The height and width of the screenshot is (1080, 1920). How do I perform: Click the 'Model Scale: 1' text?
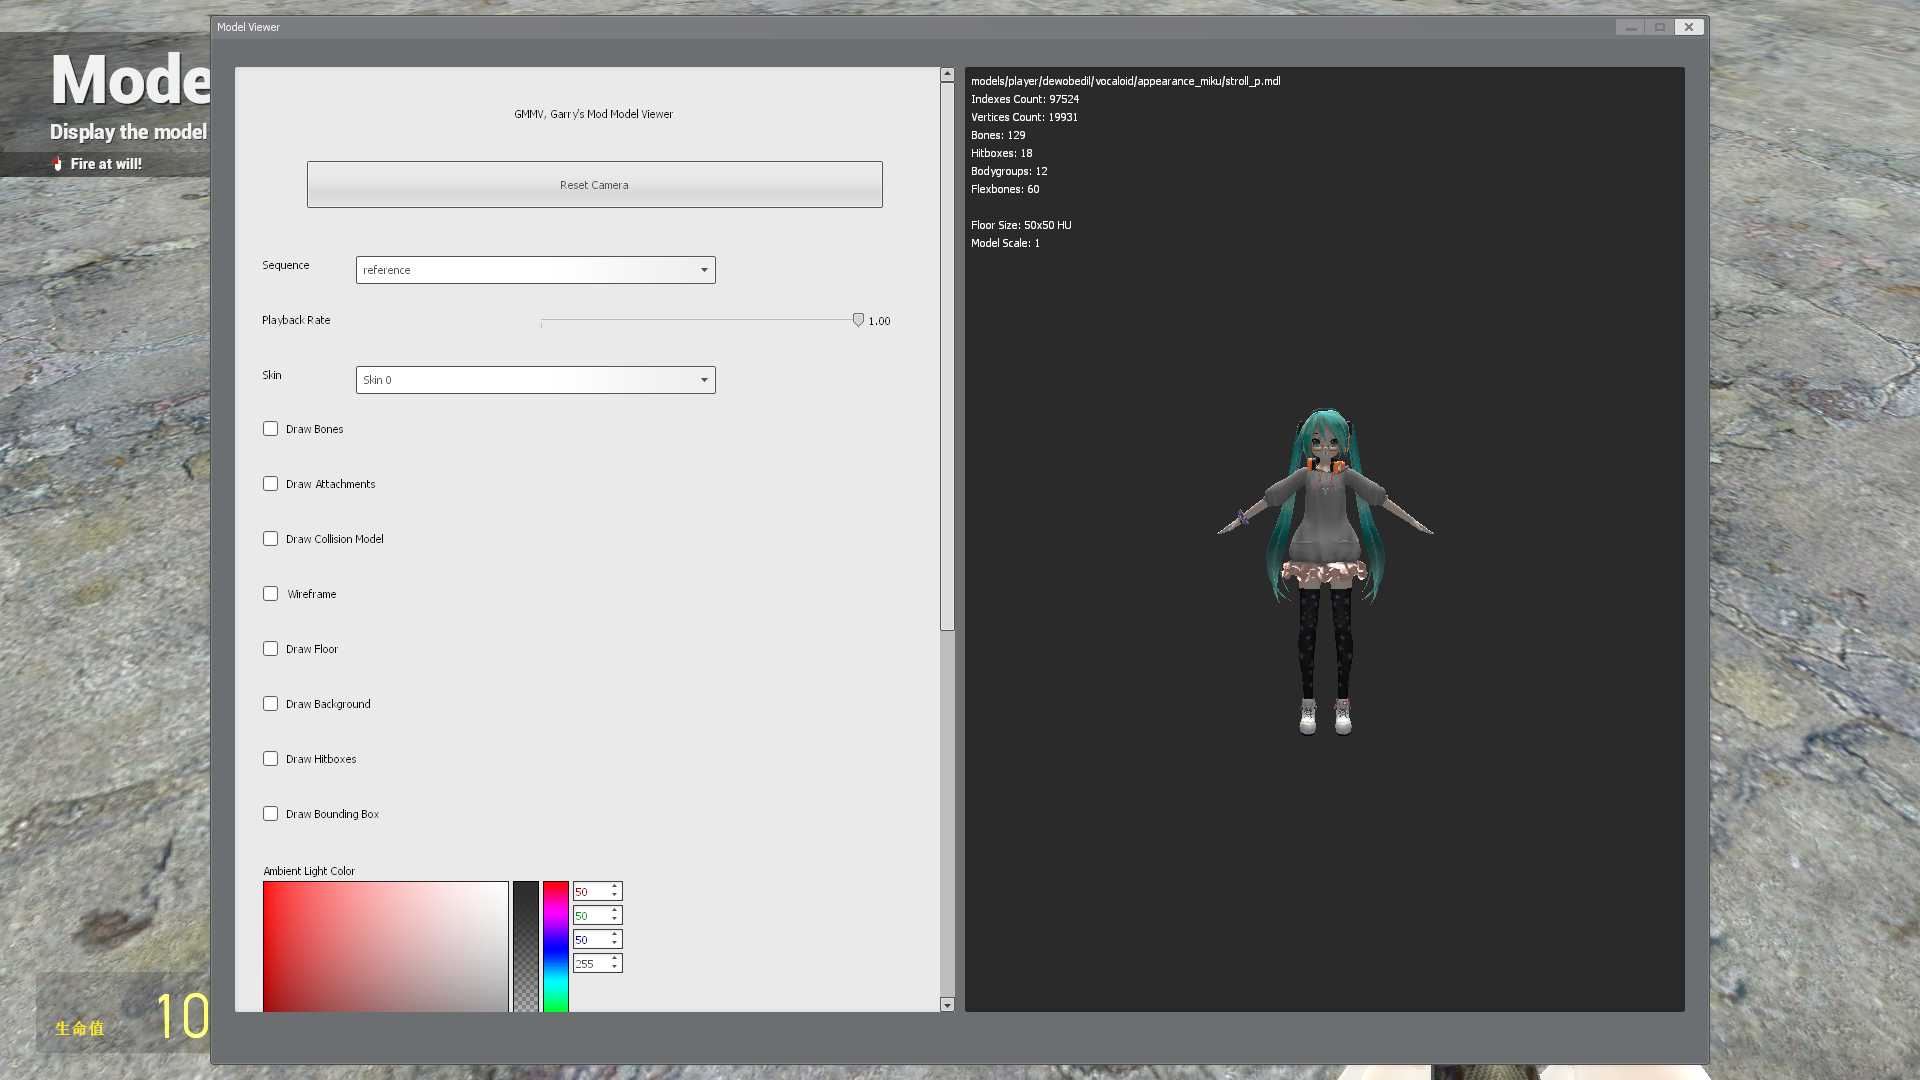click(1005, 243)
